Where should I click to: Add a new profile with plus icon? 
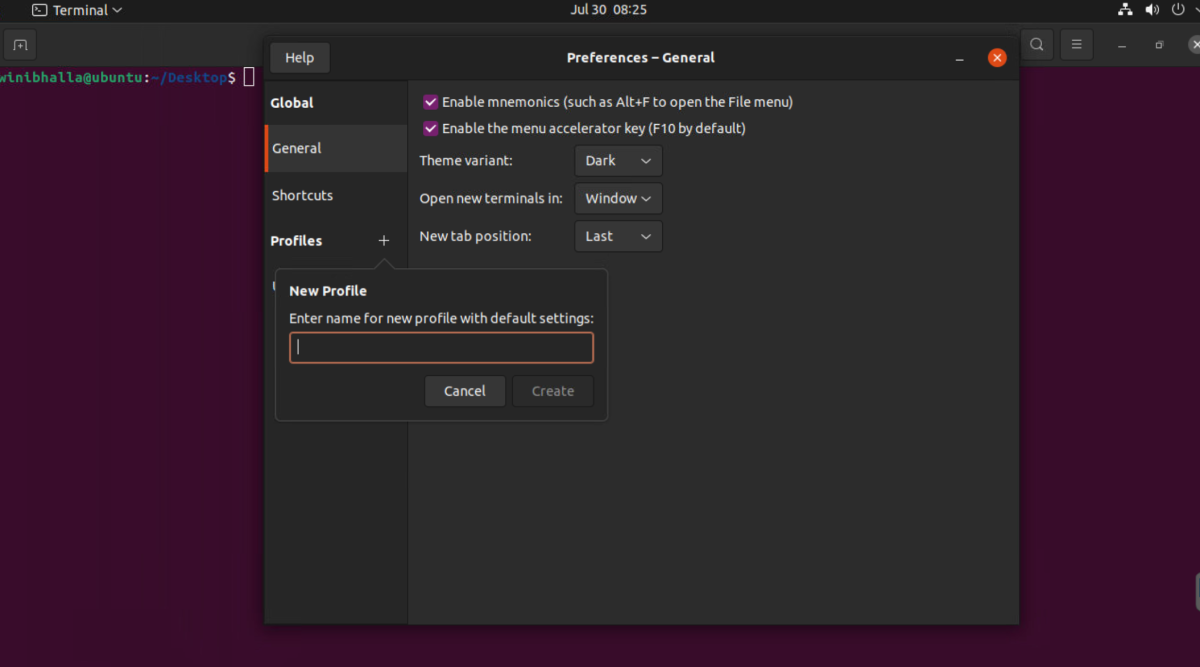pos(384,241)
